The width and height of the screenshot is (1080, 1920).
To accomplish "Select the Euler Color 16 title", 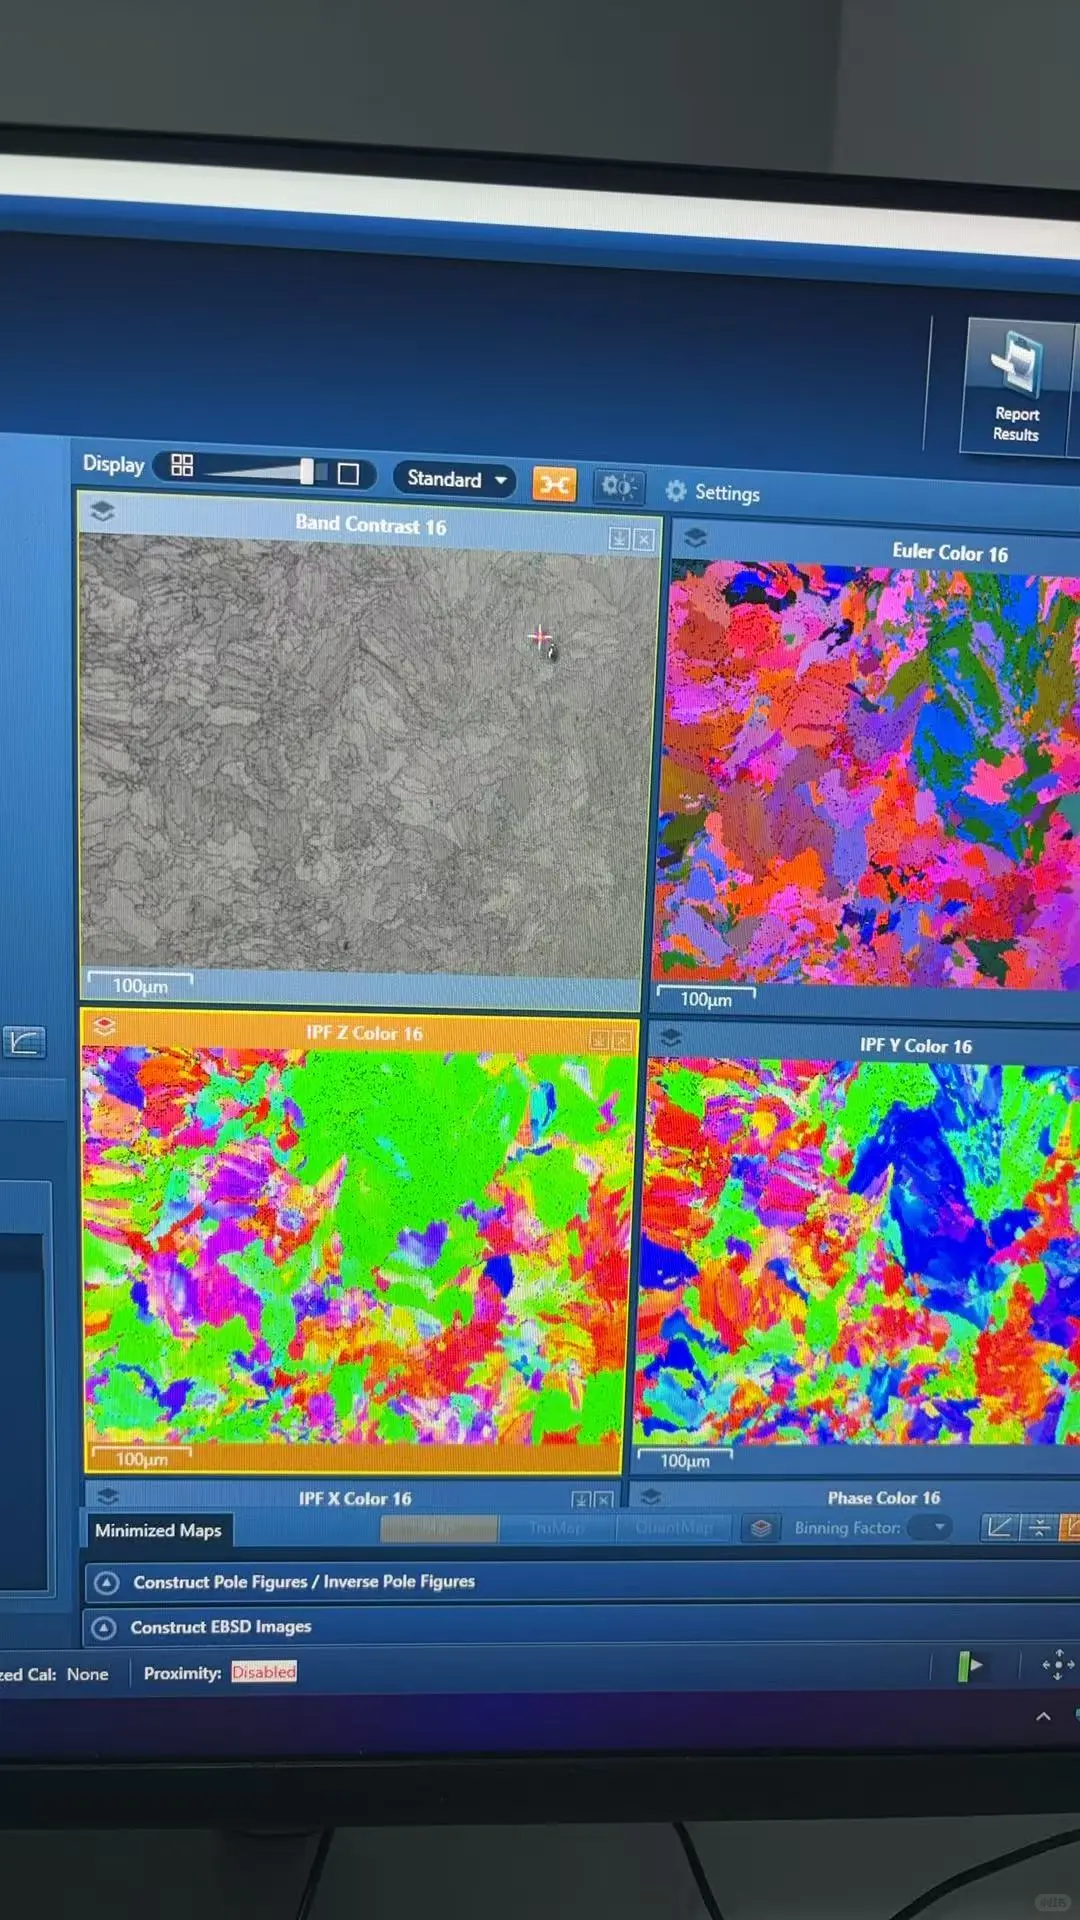I will [x=950, y=552].
